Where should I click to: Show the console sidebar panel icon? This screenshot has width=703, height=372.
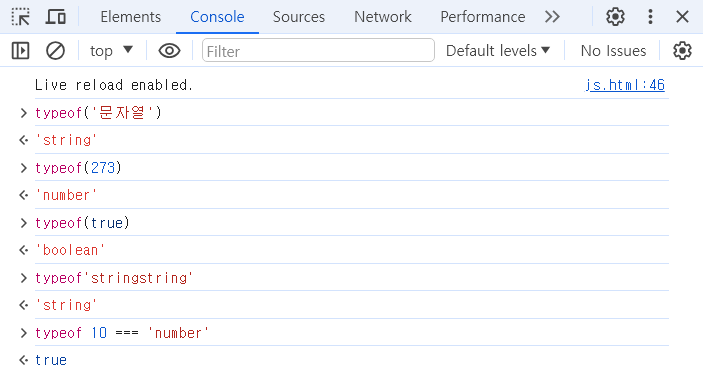[x=20, y=51]
